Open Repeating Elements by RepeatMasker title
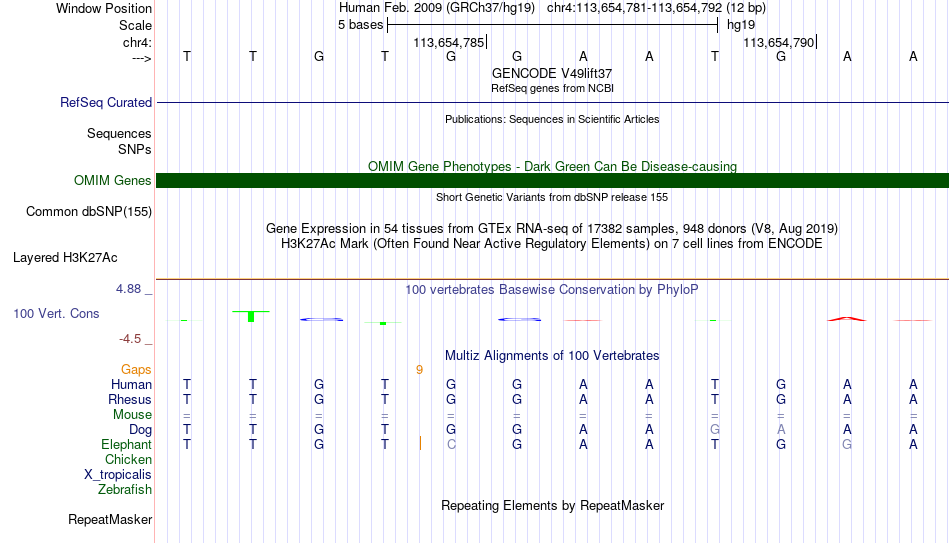The width and height of the screenshot is (950, 543). (552, 505)
